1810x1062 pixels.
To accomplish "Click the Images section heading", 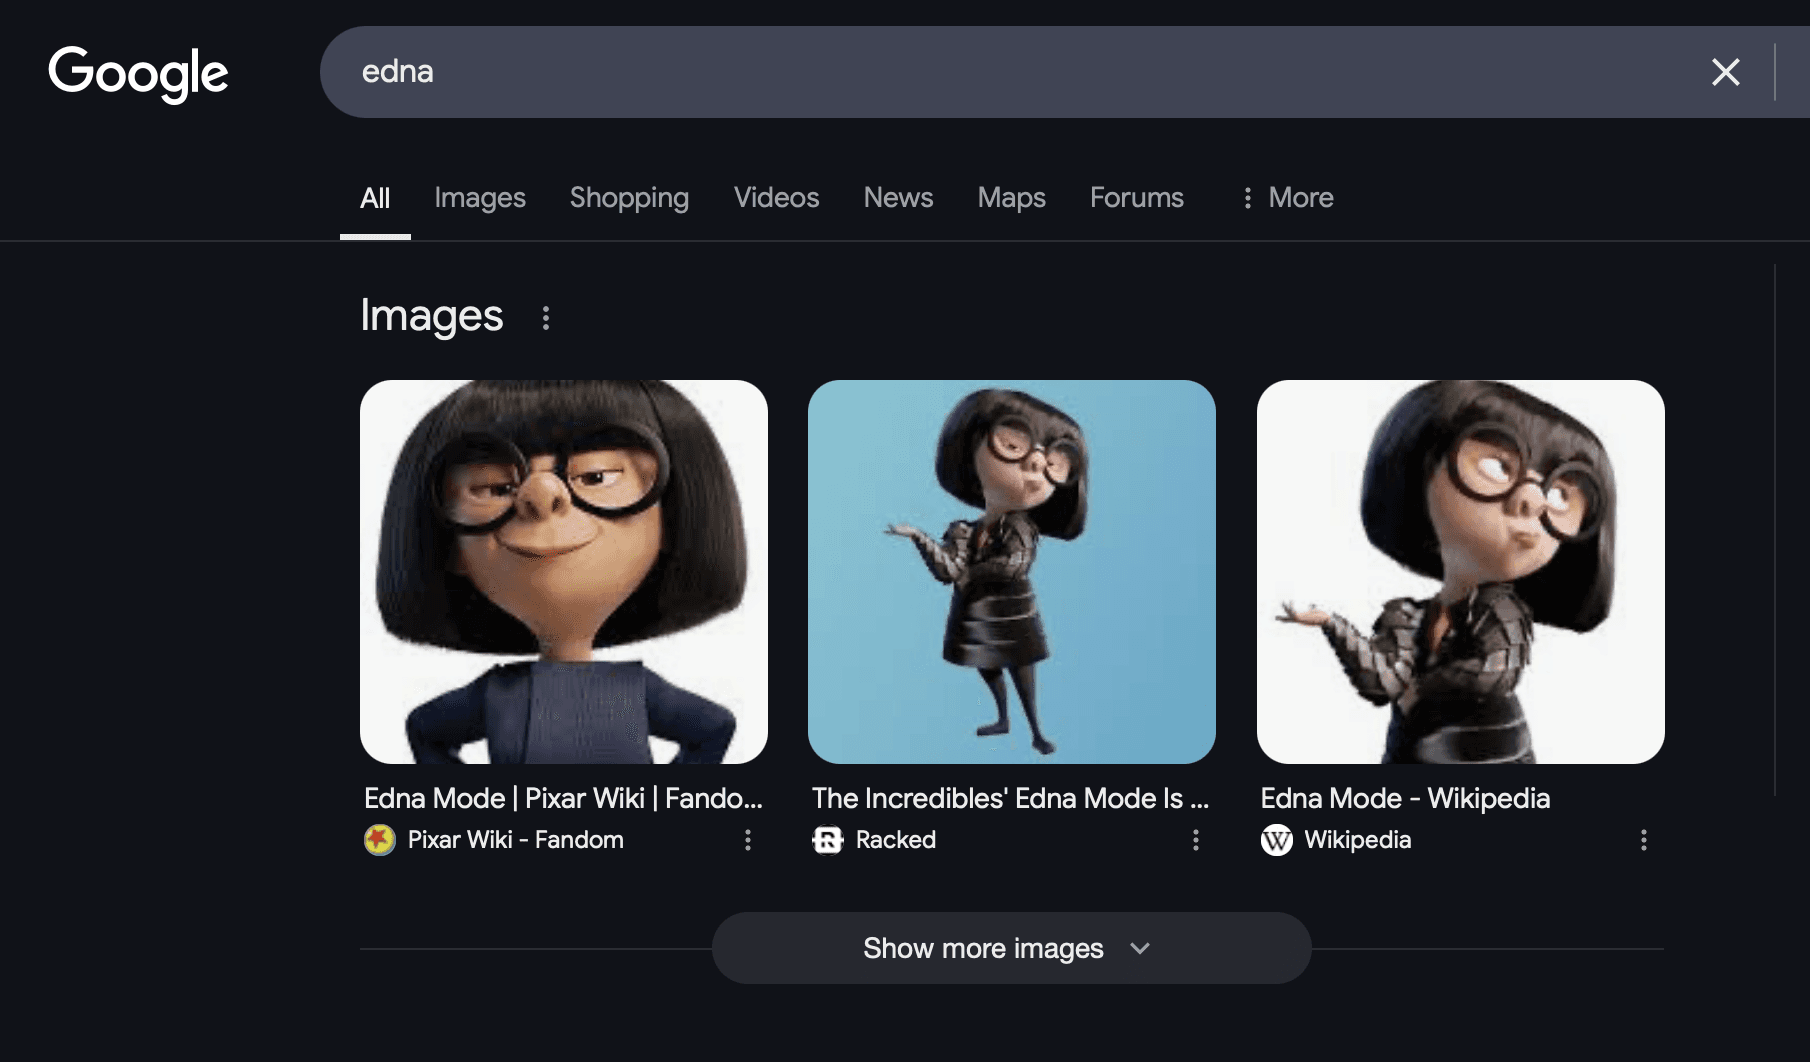I will (432, 316).
